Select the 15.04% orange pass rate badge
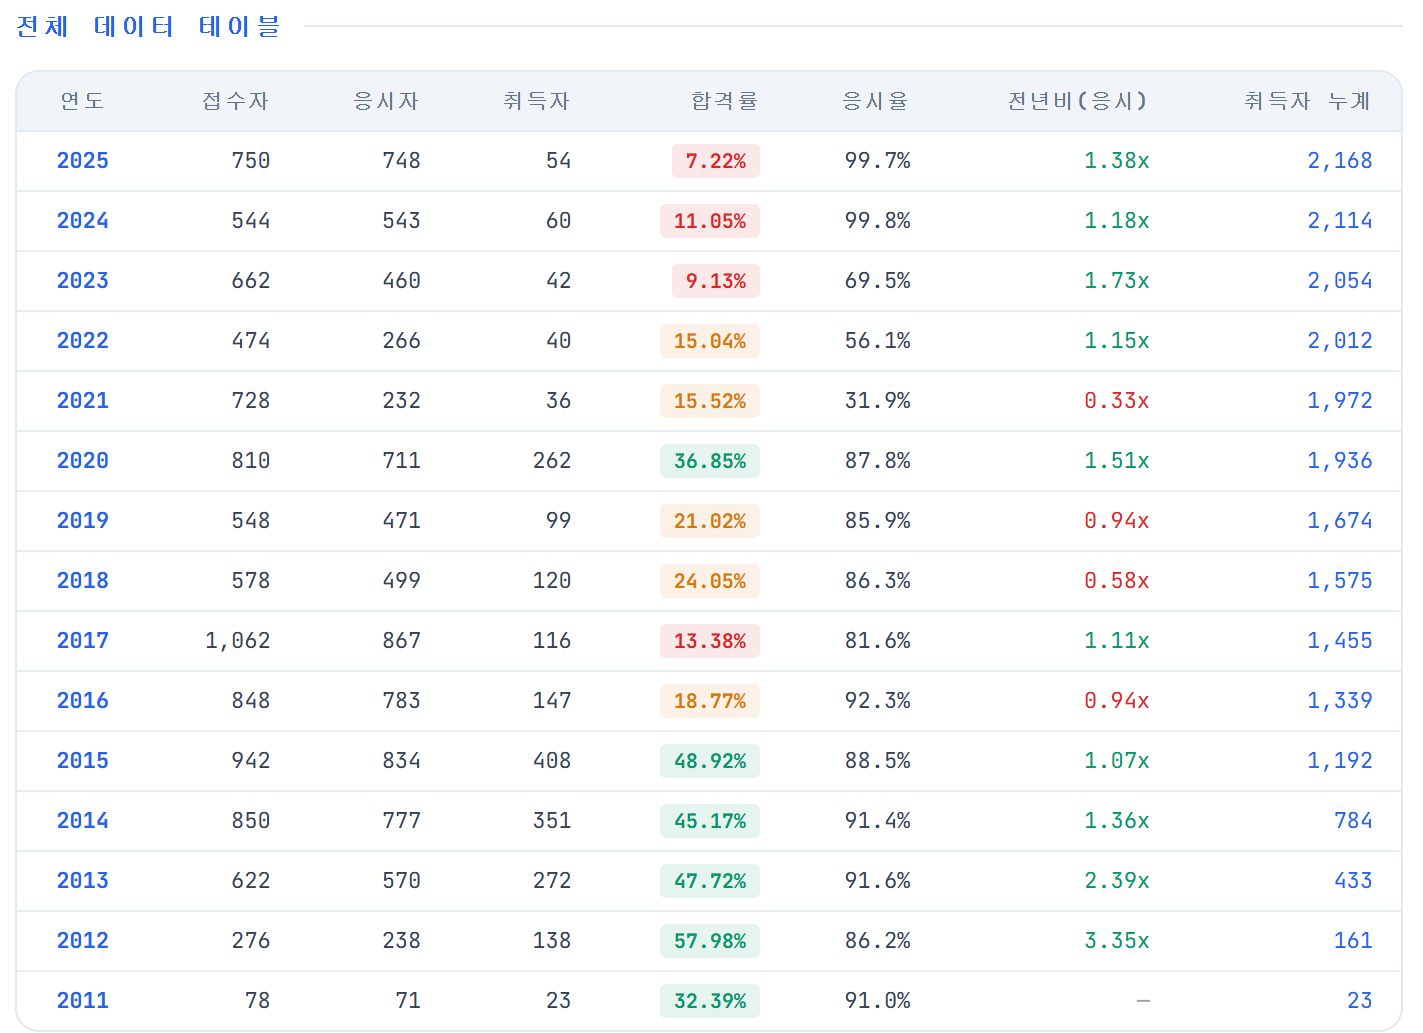The height and width of the screenshot is (1033, 1423). pos(710,341)
